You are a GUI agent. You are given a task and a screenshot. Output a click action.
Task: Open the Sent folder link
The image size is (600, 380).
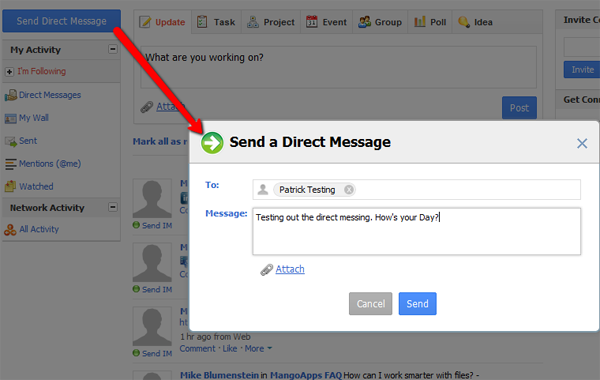28,141
